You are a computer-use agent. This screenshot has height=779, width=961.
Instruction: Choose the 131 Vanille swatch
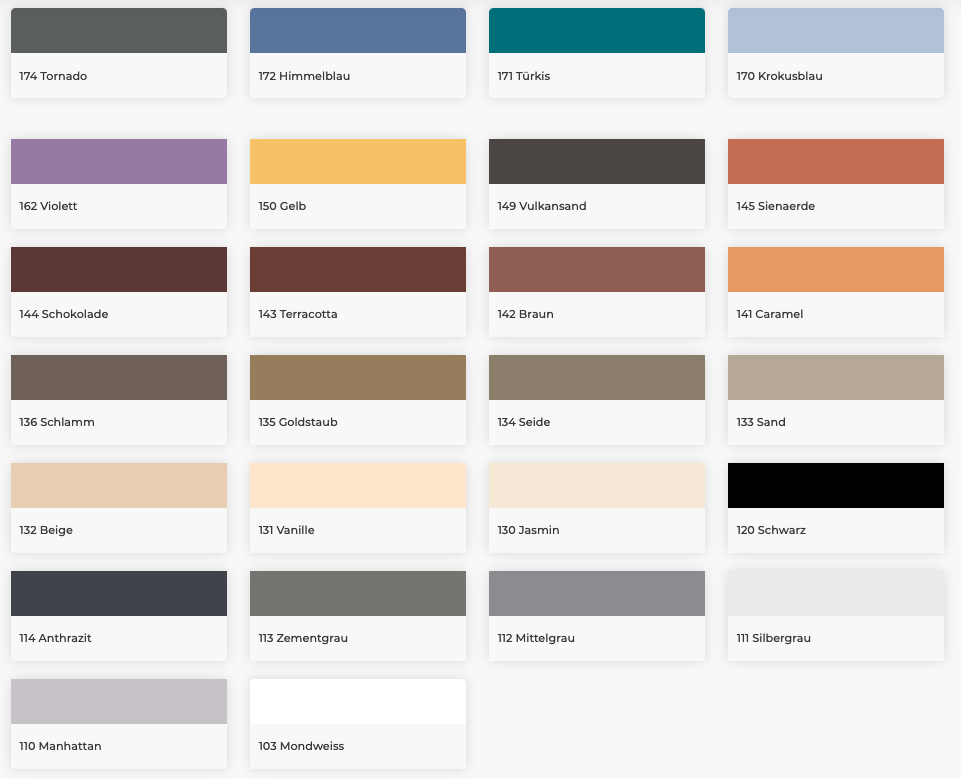357,485
